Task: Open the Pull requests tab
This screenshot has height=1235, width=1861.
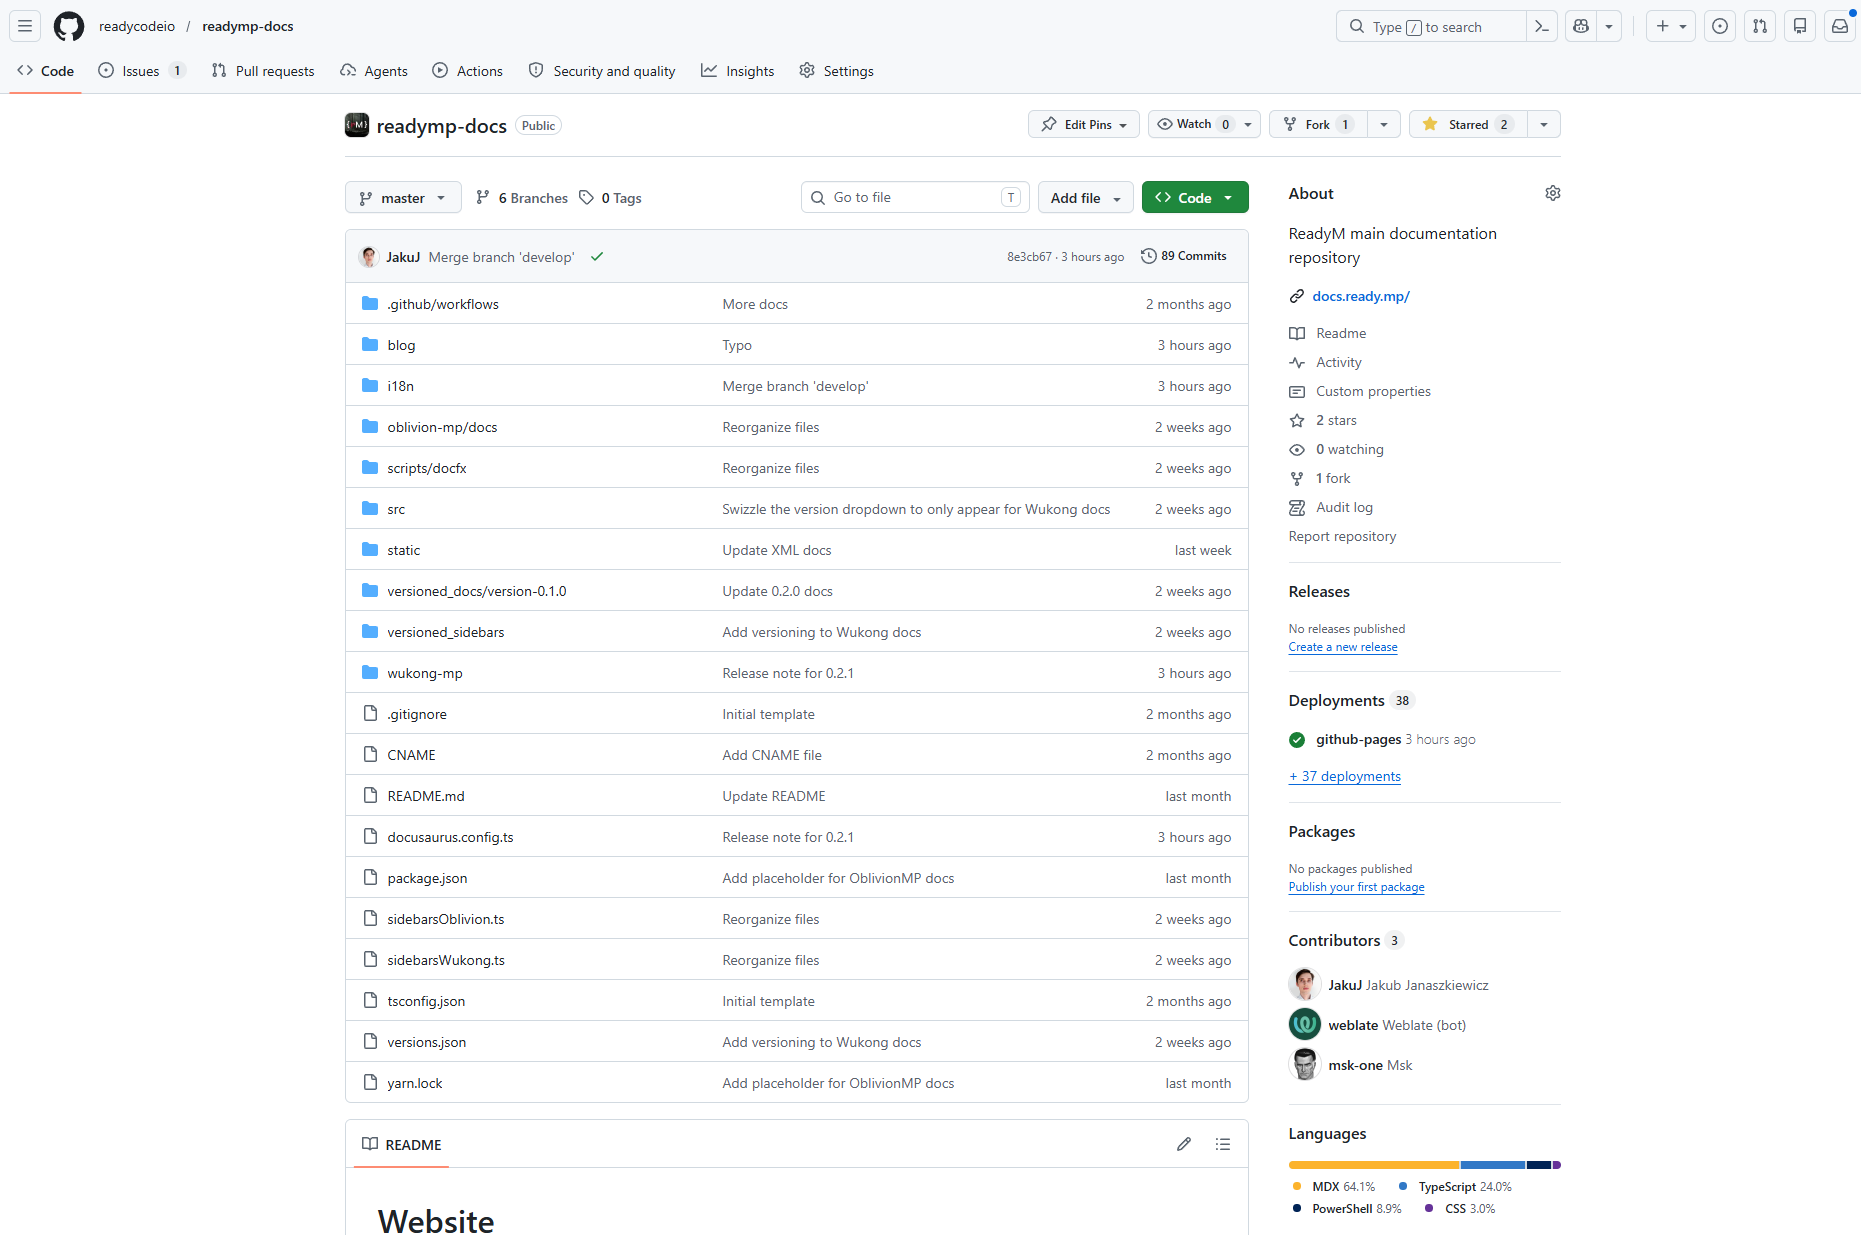Action: 263,71
